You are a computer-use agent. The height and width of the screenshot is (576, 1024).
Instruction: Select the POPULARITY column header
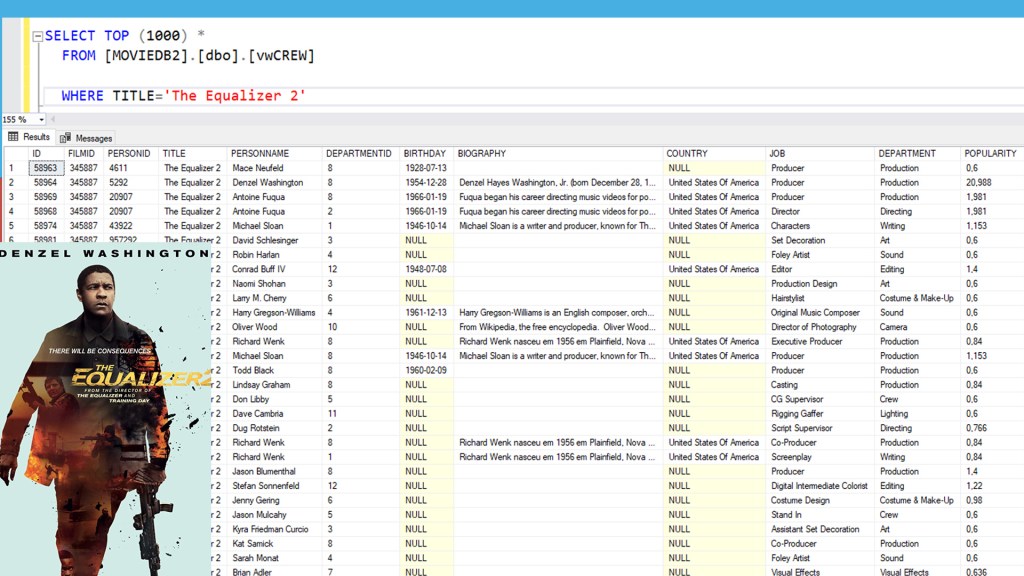click(x=989, y=154)
